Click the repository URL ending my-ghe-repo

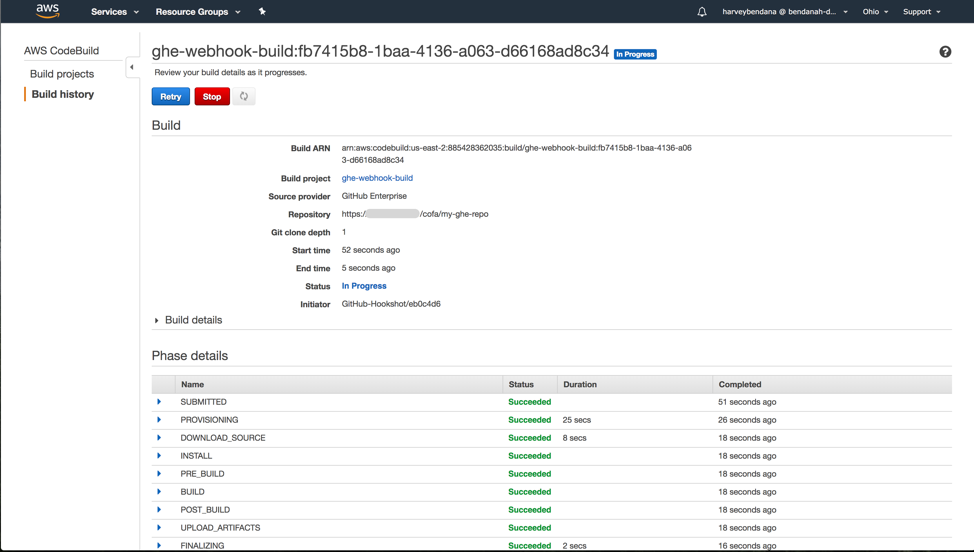tap(415, 214)
